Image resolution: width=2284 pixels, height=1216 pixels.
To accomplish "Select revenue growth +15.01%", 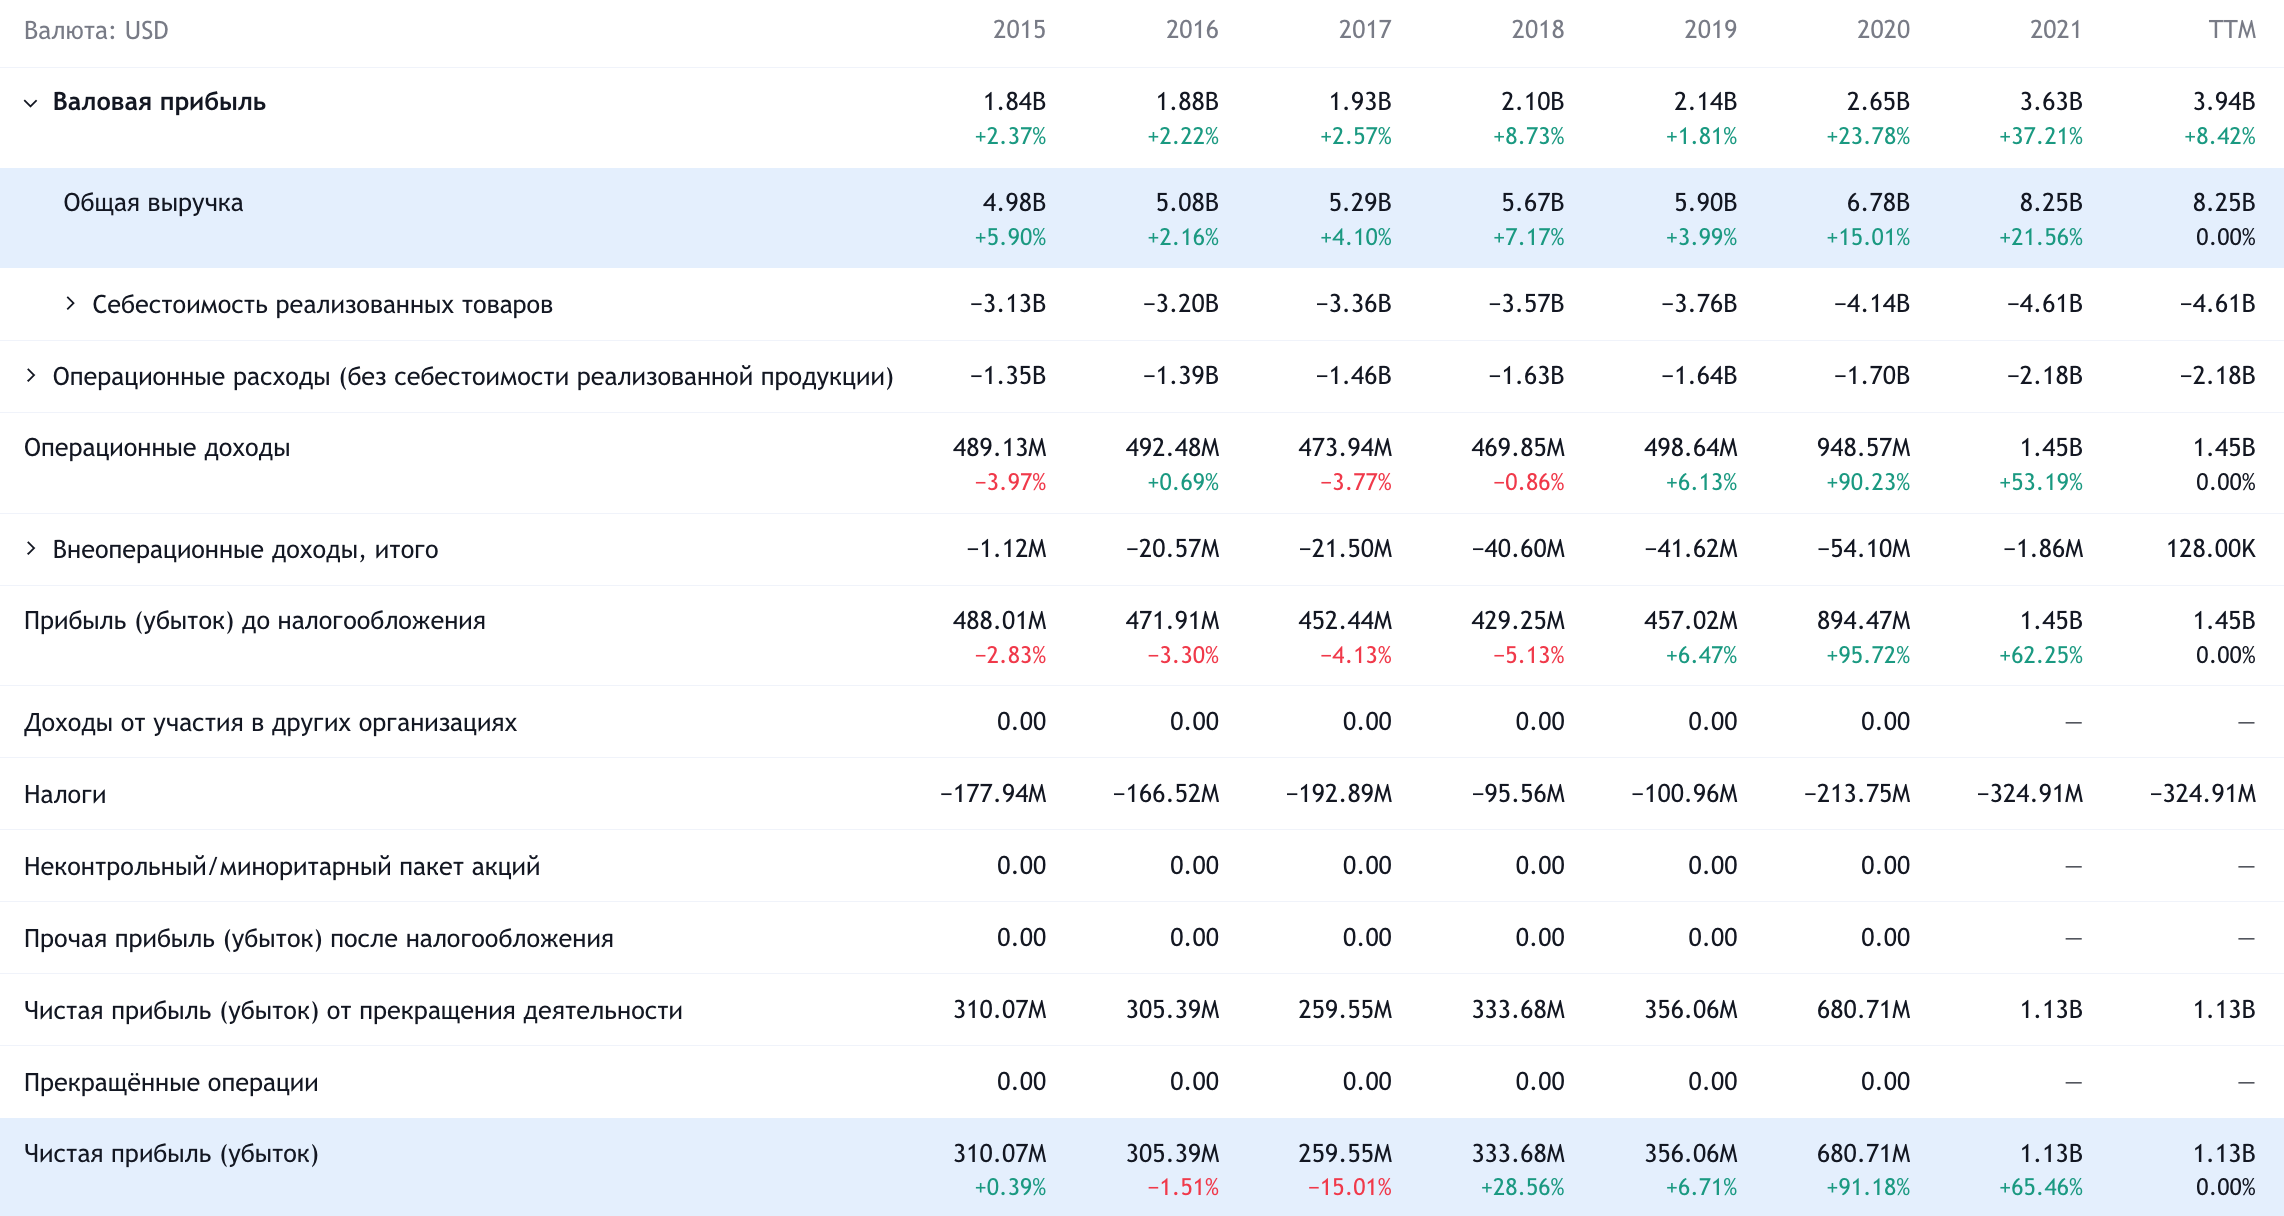I will [1868, 238].
